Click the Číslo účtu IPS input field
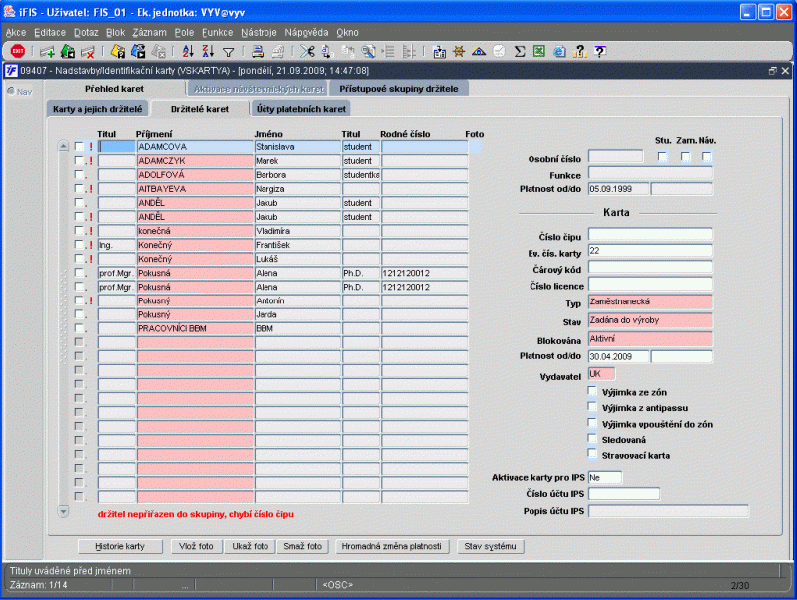Image resolution: width=797 pixels, height=600 pixels. pos(624,494)
